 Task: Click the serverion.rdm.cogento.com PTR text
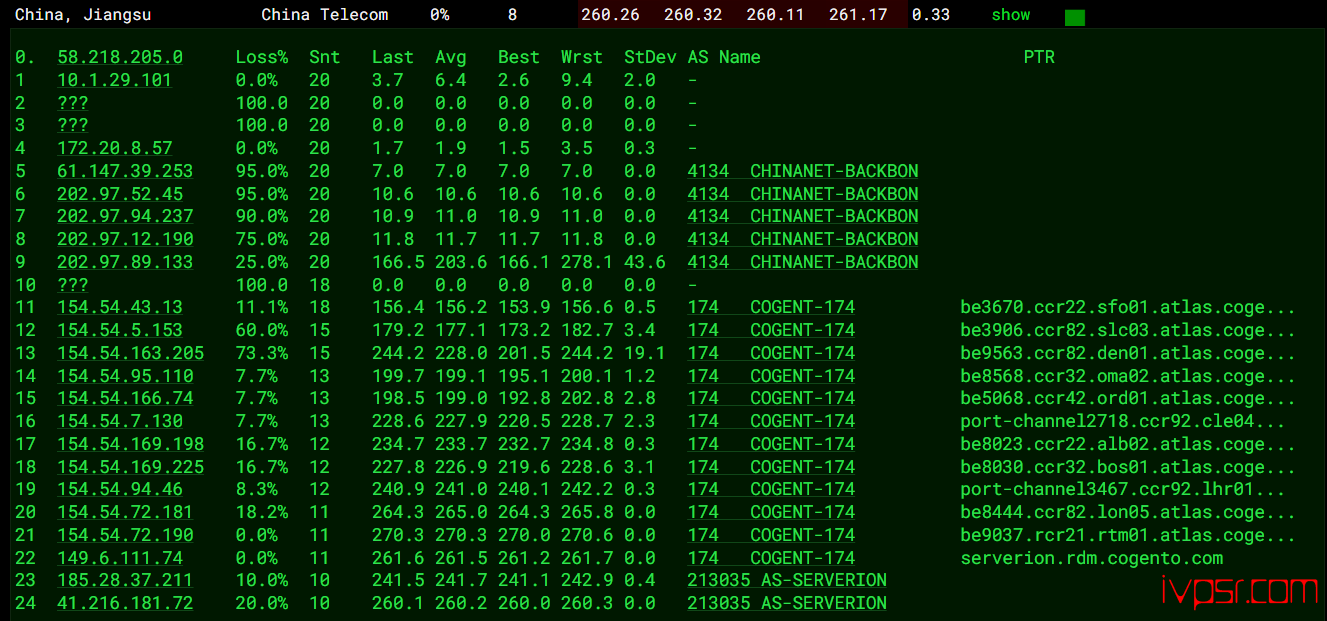point(1091,558)
